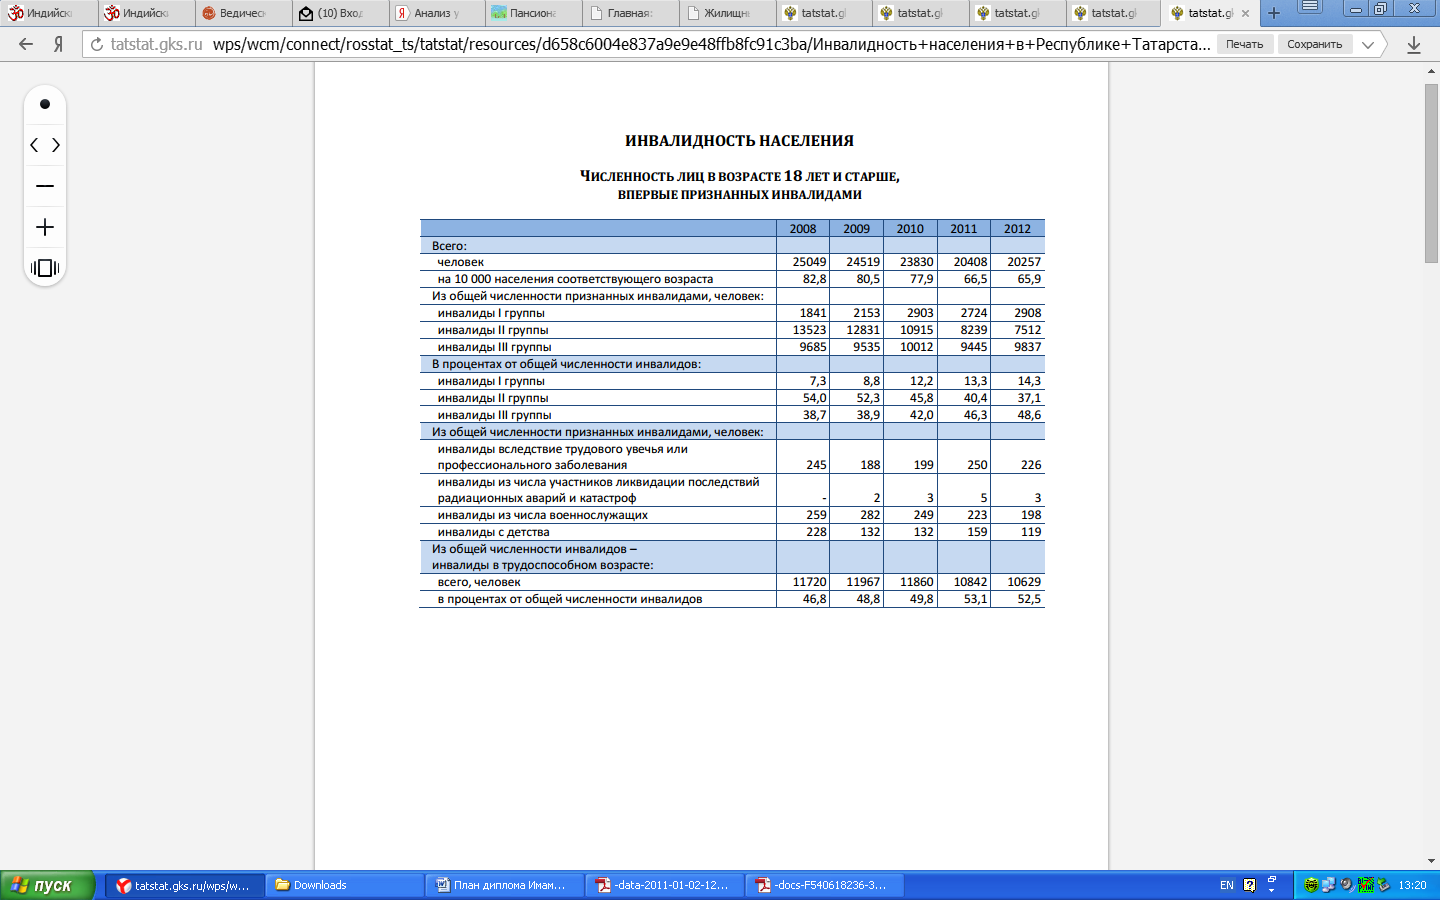Click the Yandex 'Я' home icon
Viewport: 1440px width, 900px height.
(x=58, y=44)
